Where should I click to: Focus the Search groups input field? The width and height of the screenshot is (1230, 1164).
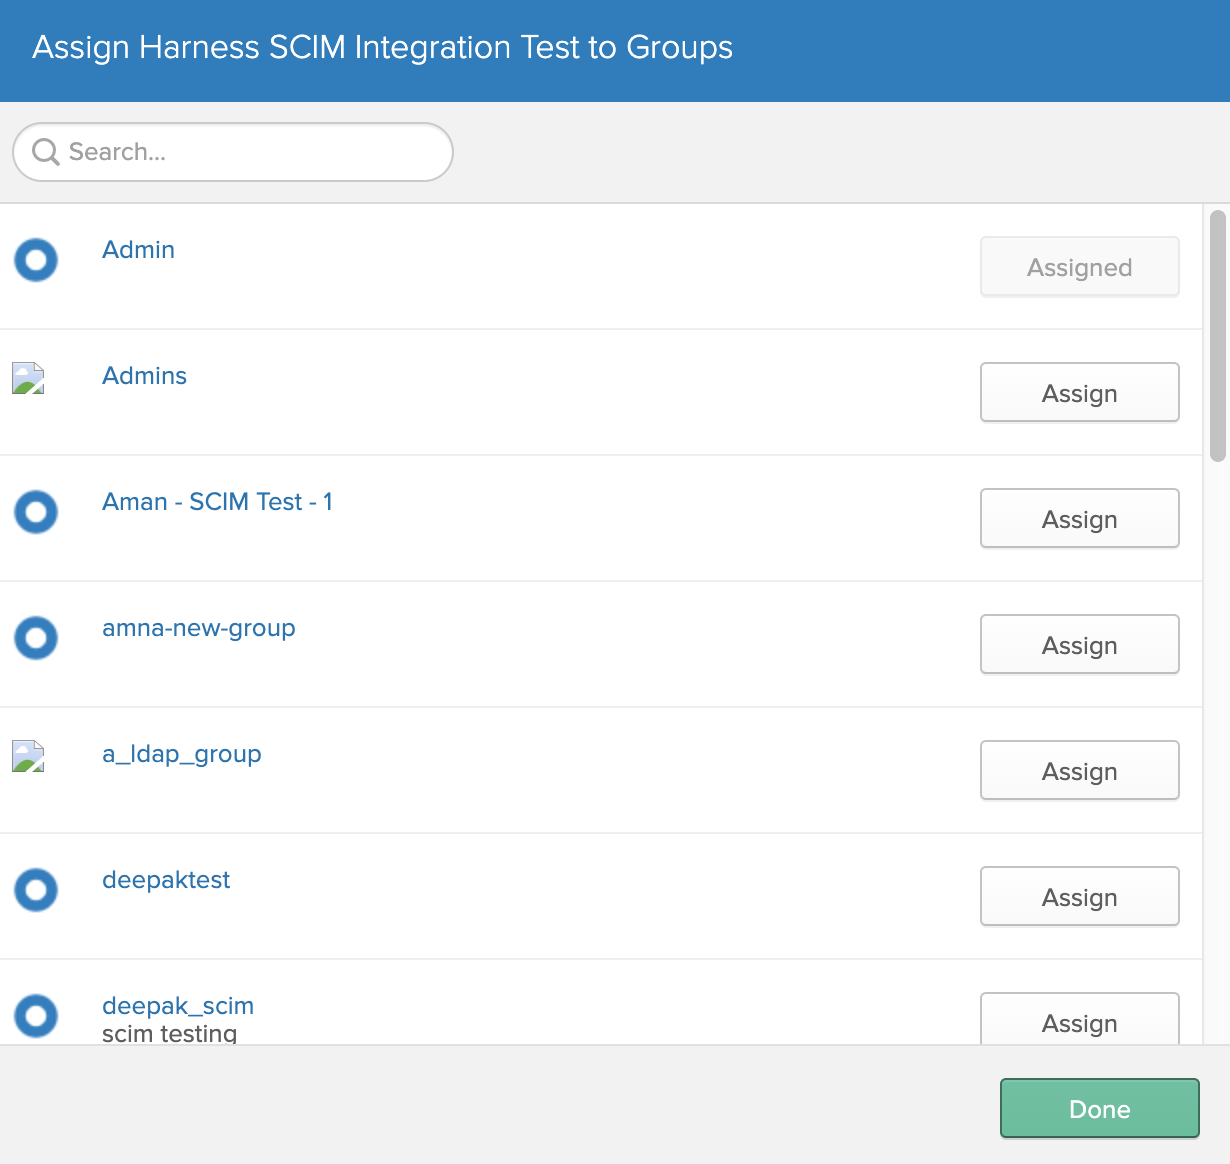233,152
